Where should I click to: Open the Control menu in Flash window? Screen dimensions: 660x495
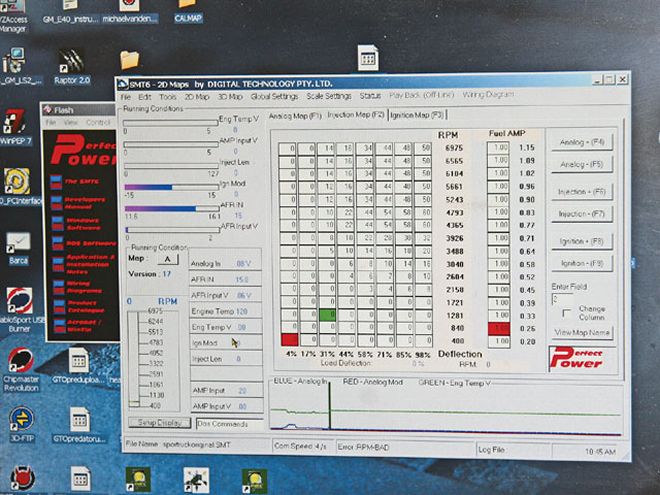98,122
